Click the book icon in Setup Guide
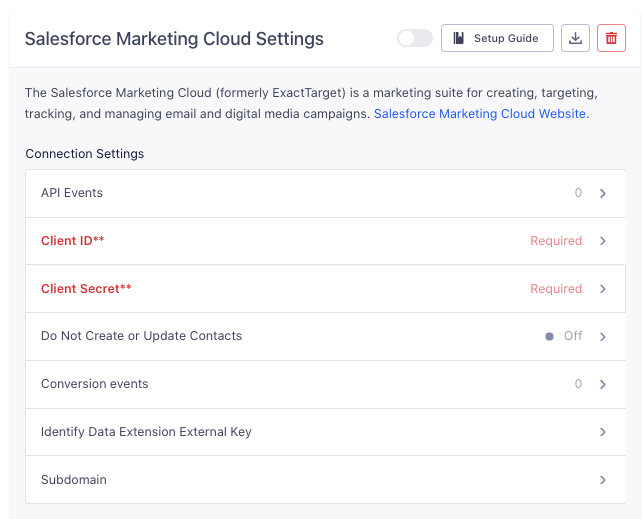Image resolution: width=642 pixels, height=519 pixels. pos(459,39)
